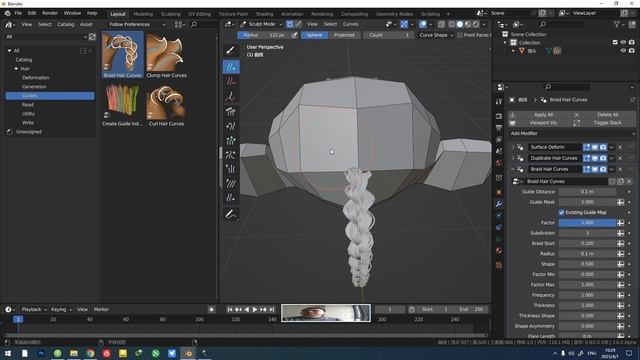Open the Add Modifier dropdown
The height and width of the screenshot is (360, 640).
[x=572, y=133]
